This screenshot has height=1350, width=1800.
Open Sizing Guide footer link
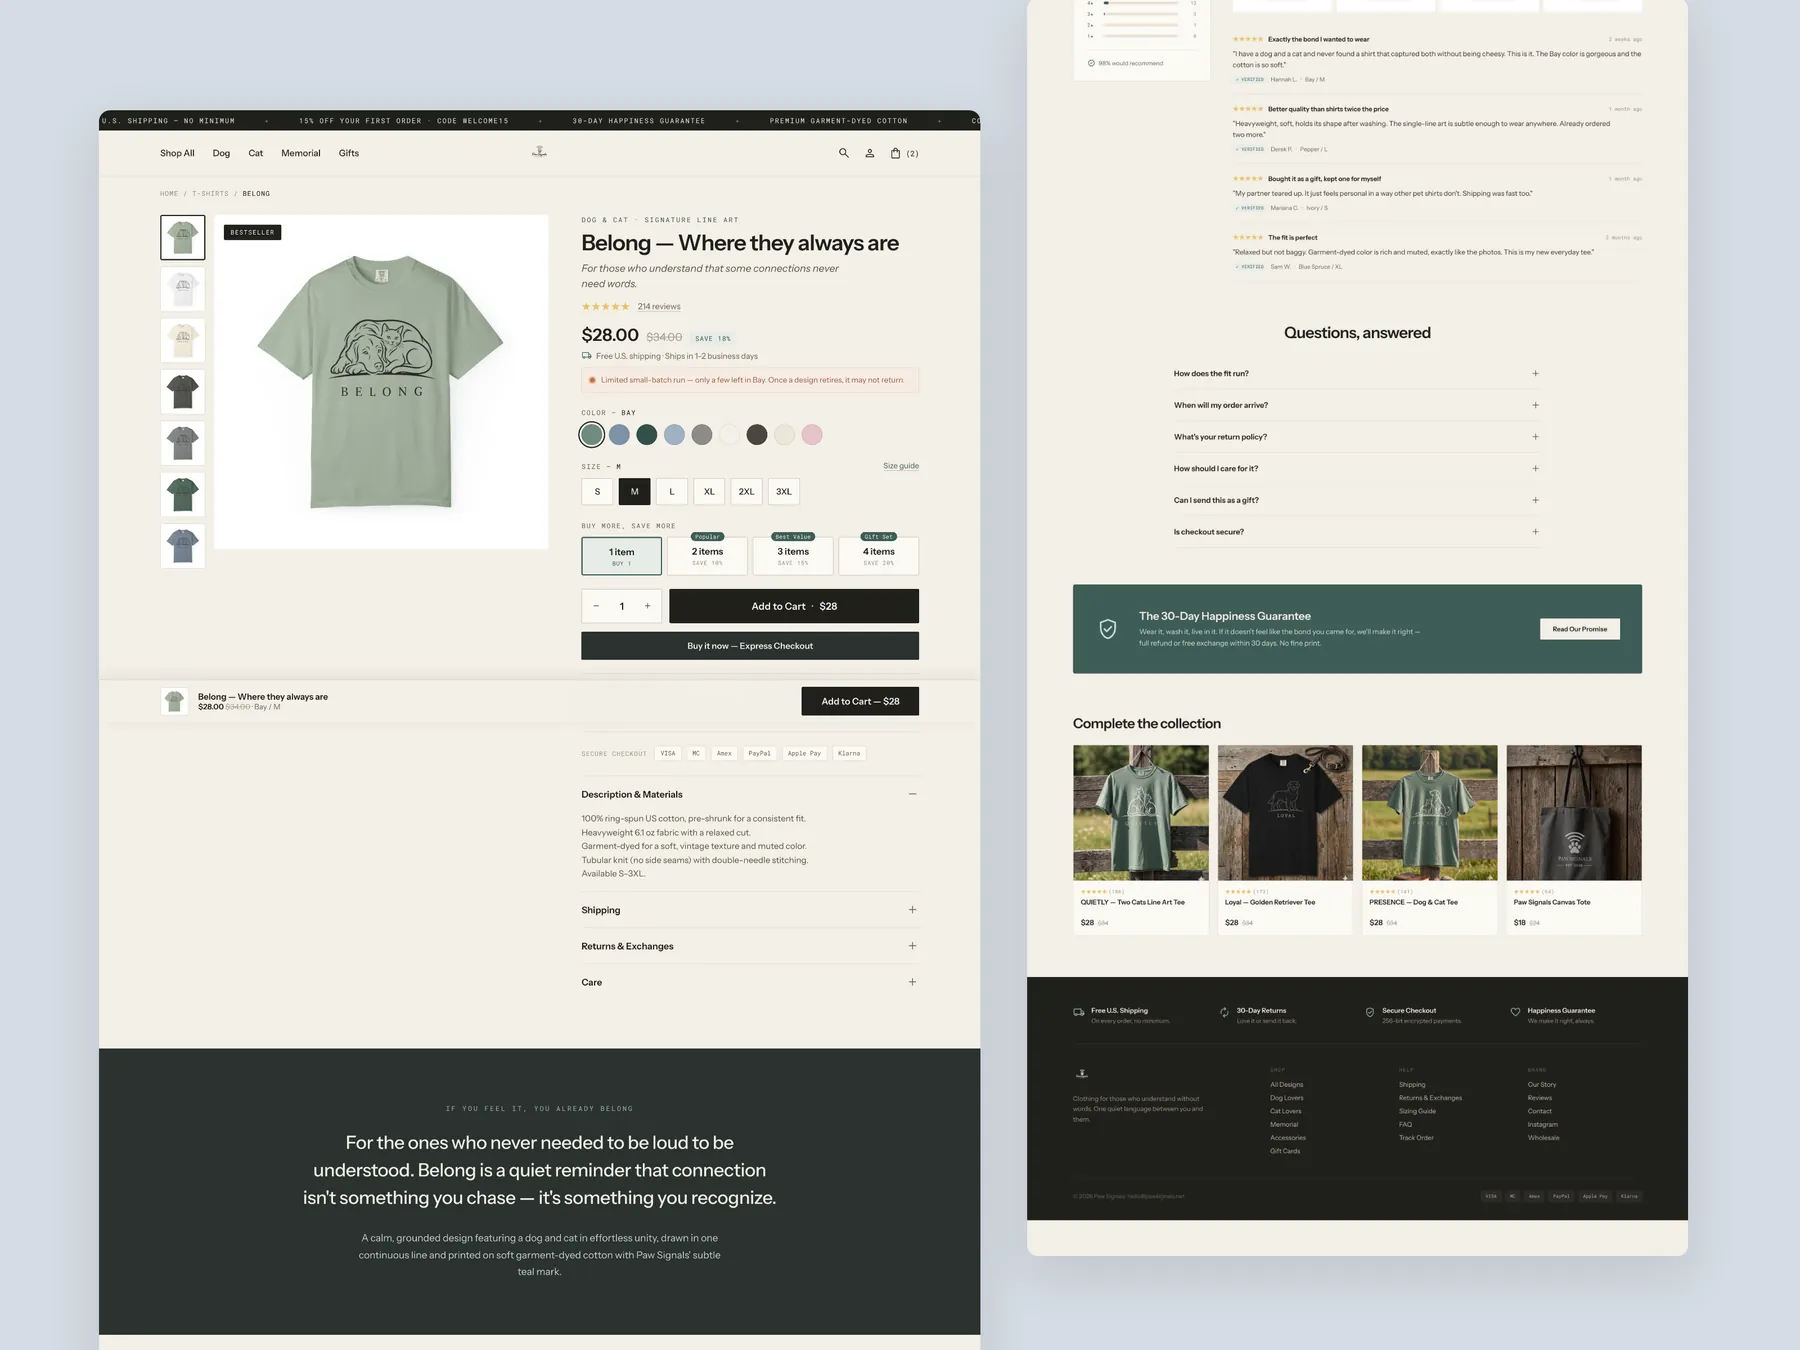tap(1417, 1111)
